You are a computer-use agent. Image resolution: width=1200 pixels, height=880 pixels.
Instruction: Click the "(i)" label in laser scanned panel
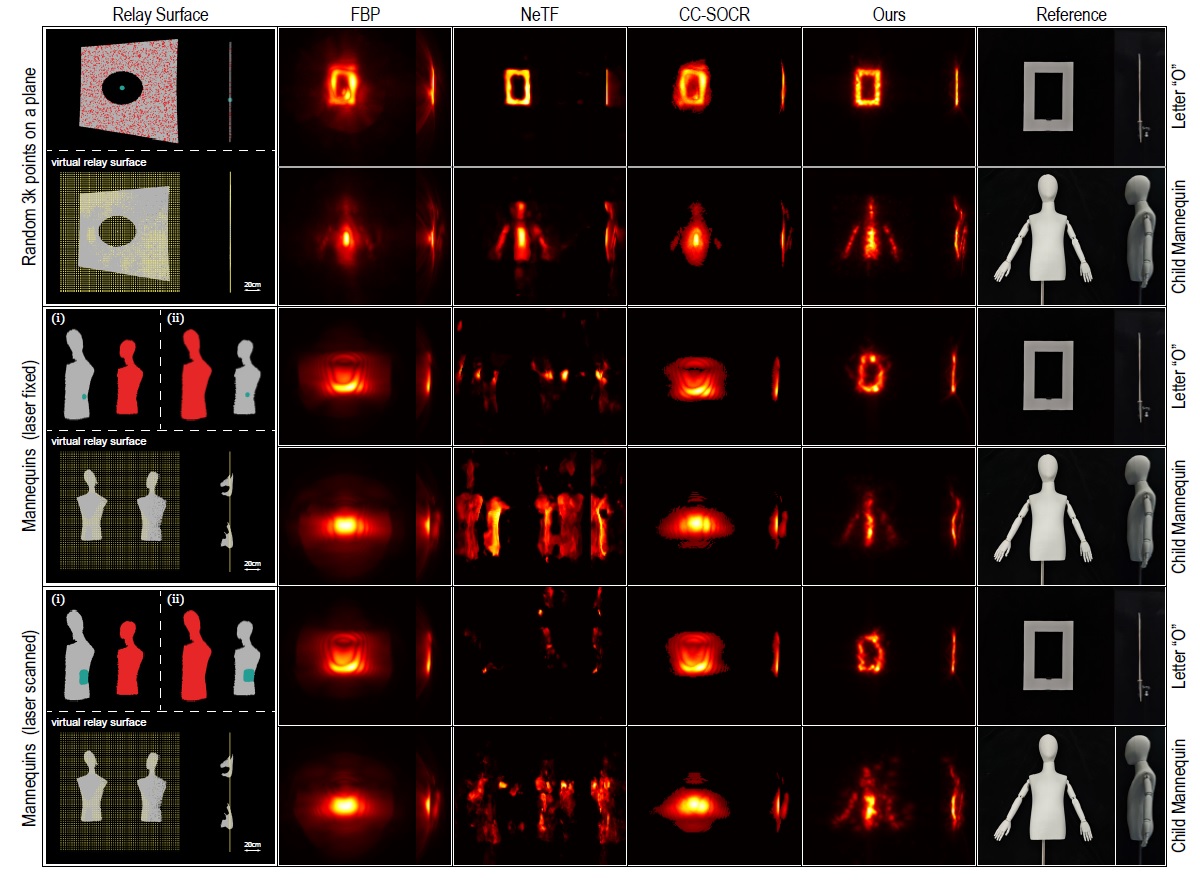tap(58, 600)
